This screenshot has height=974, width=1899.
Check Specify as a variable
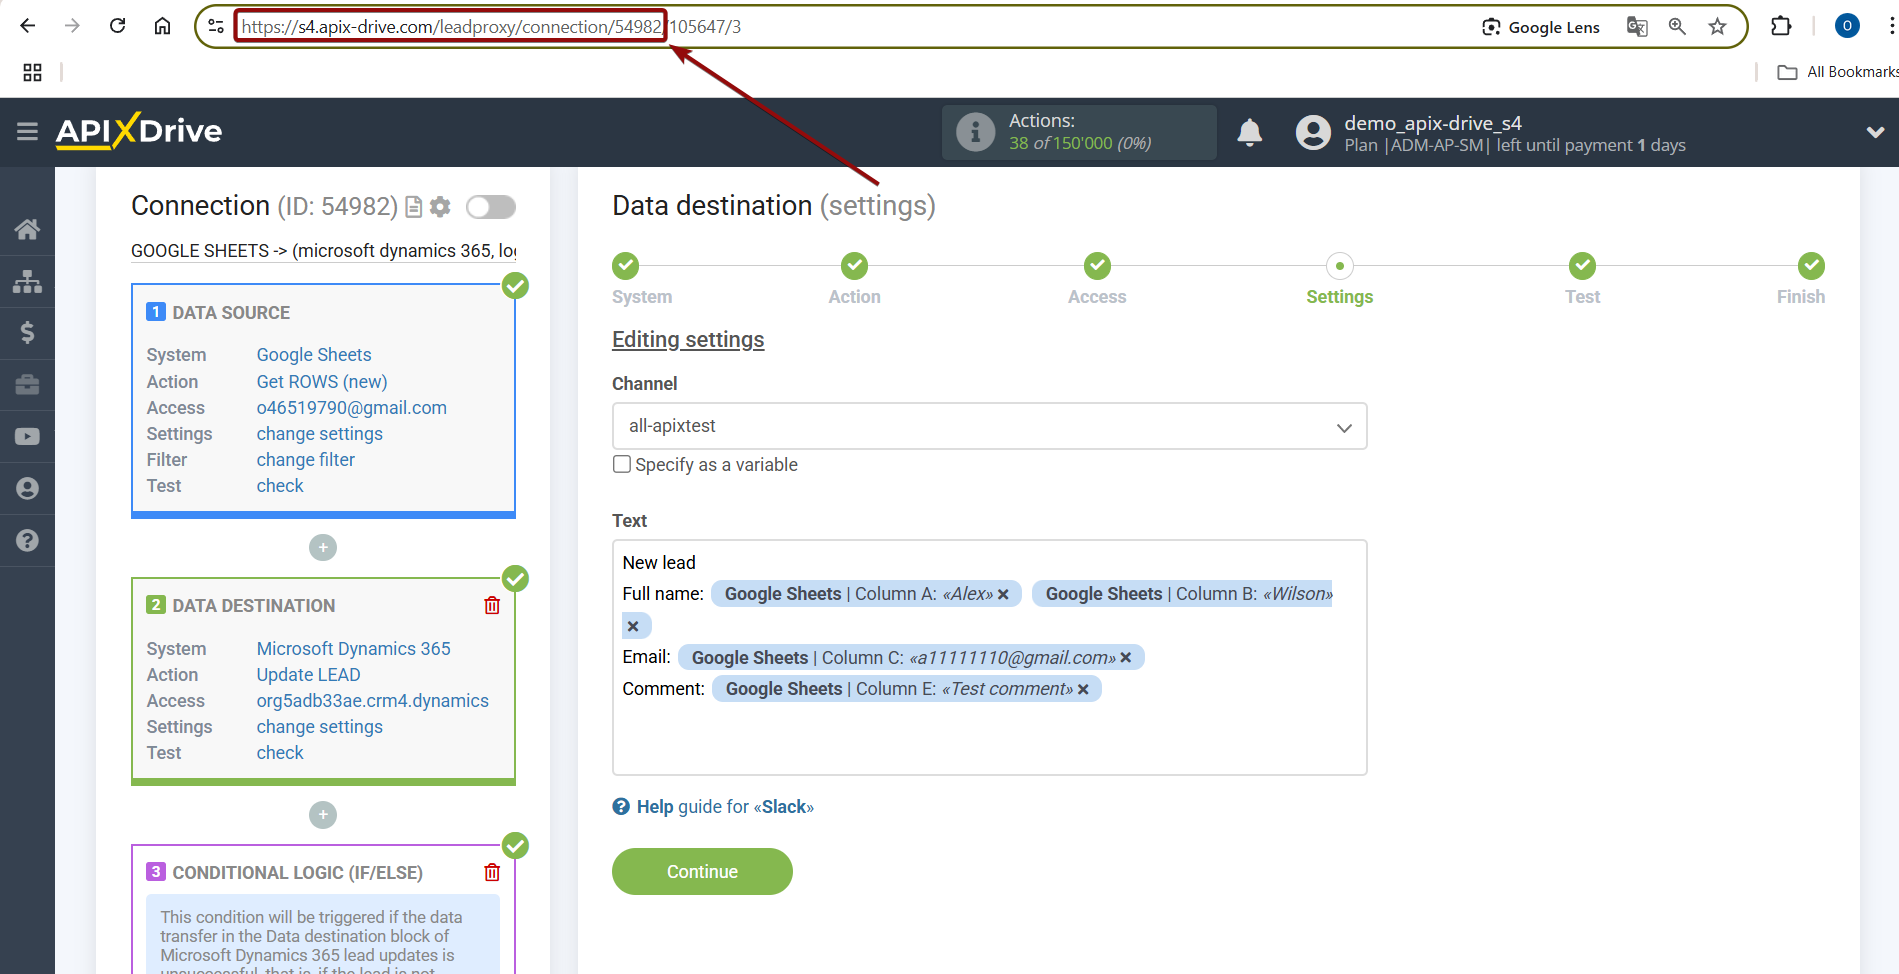point(622,464)
